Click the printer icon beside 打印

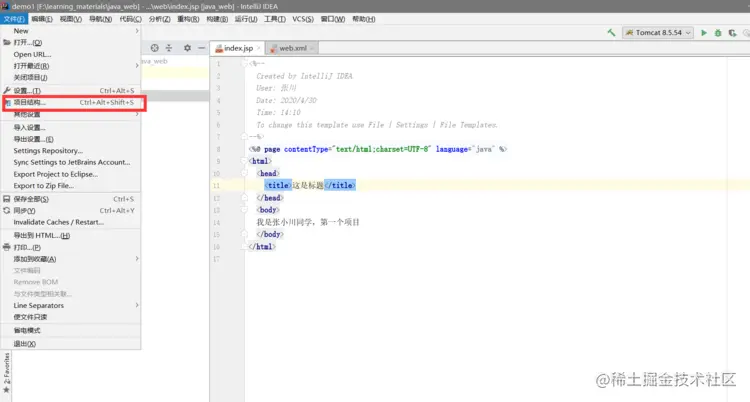tap(7, 247)
